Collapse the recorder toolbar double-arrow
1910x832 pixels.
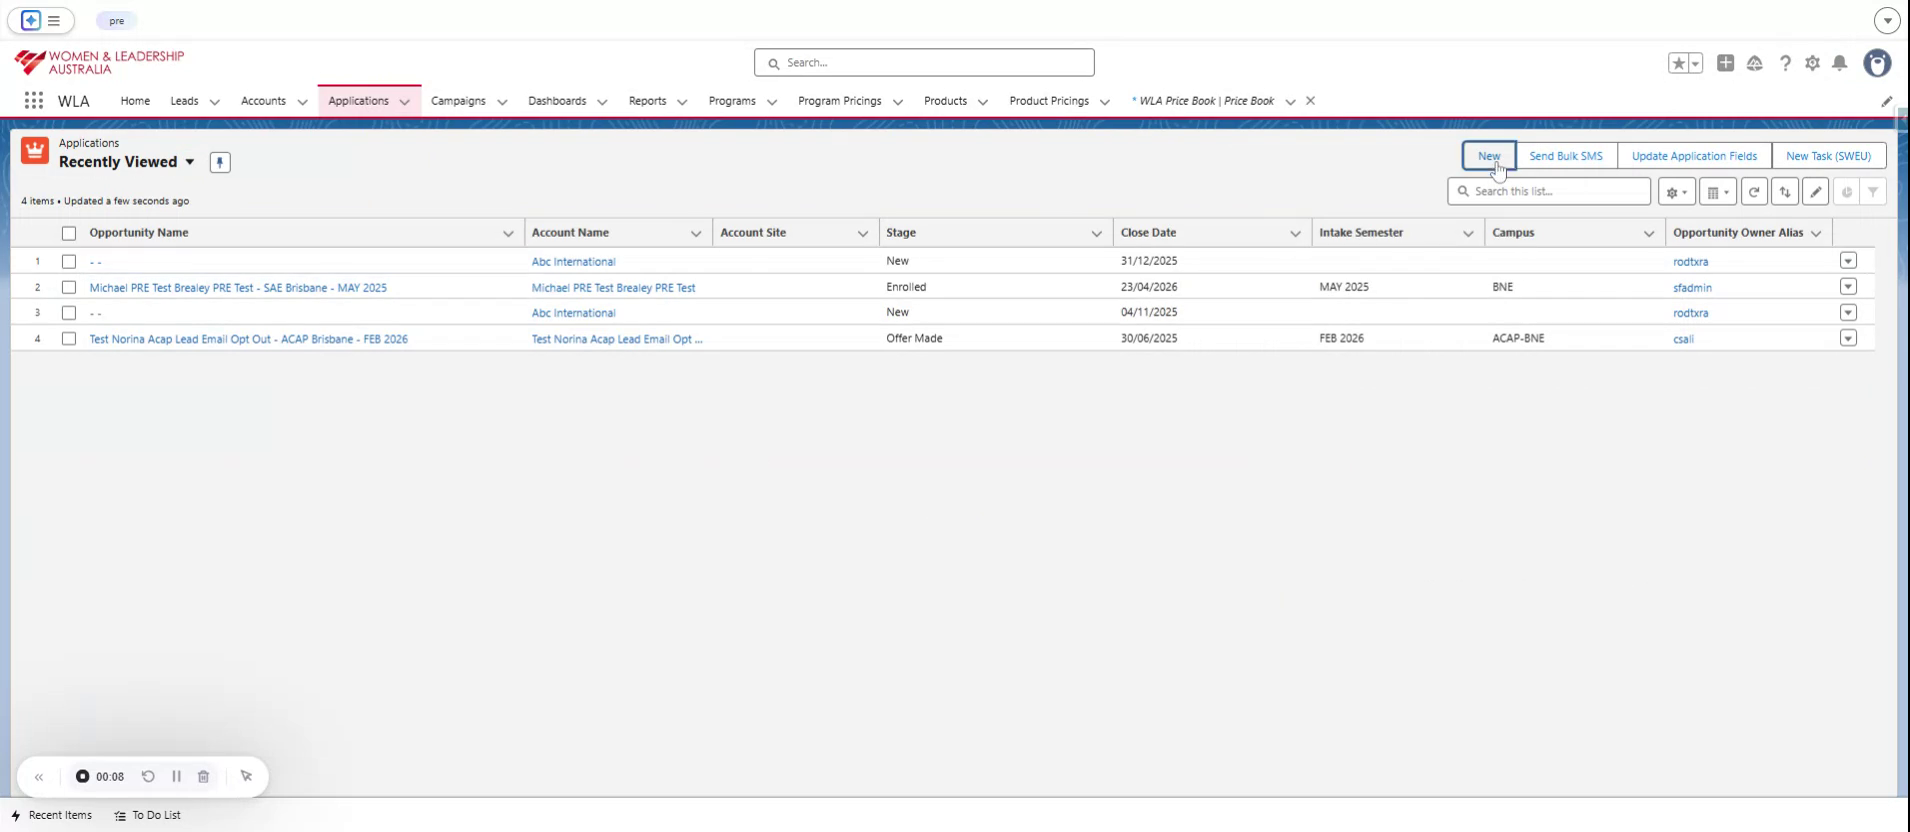[39, 777]
